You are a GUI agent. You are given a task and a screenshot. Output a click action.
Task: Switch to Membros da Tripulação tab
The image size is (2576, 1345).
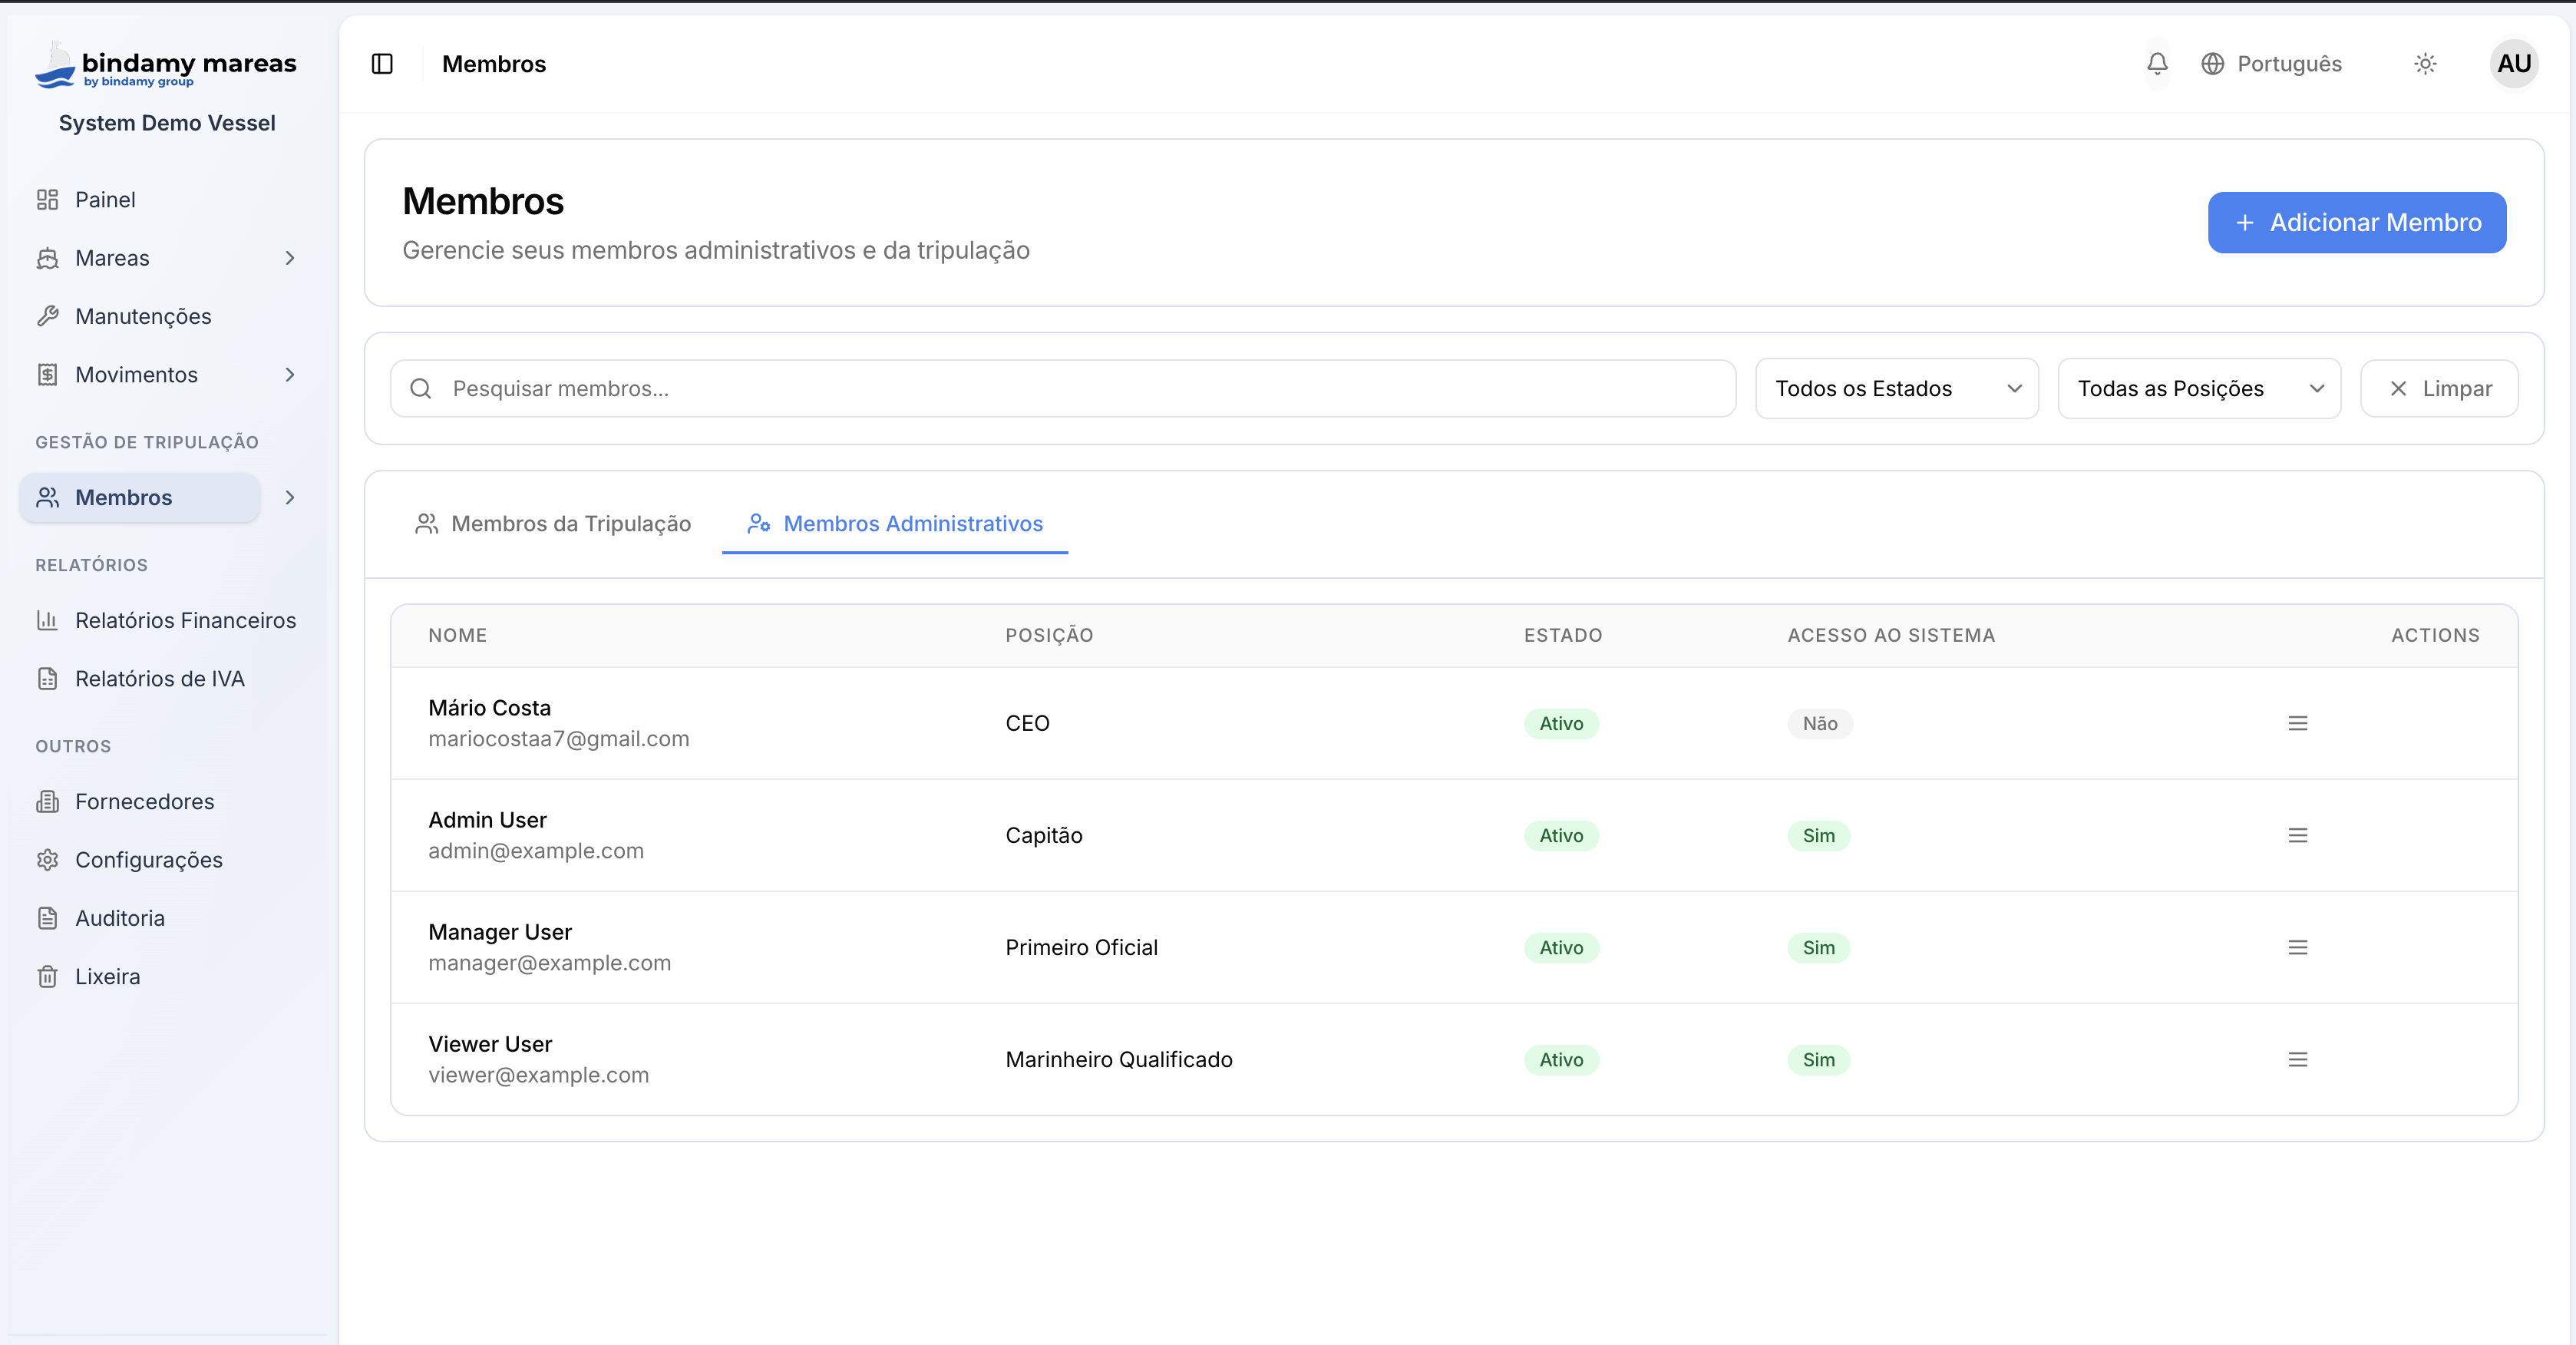(553, 524)
